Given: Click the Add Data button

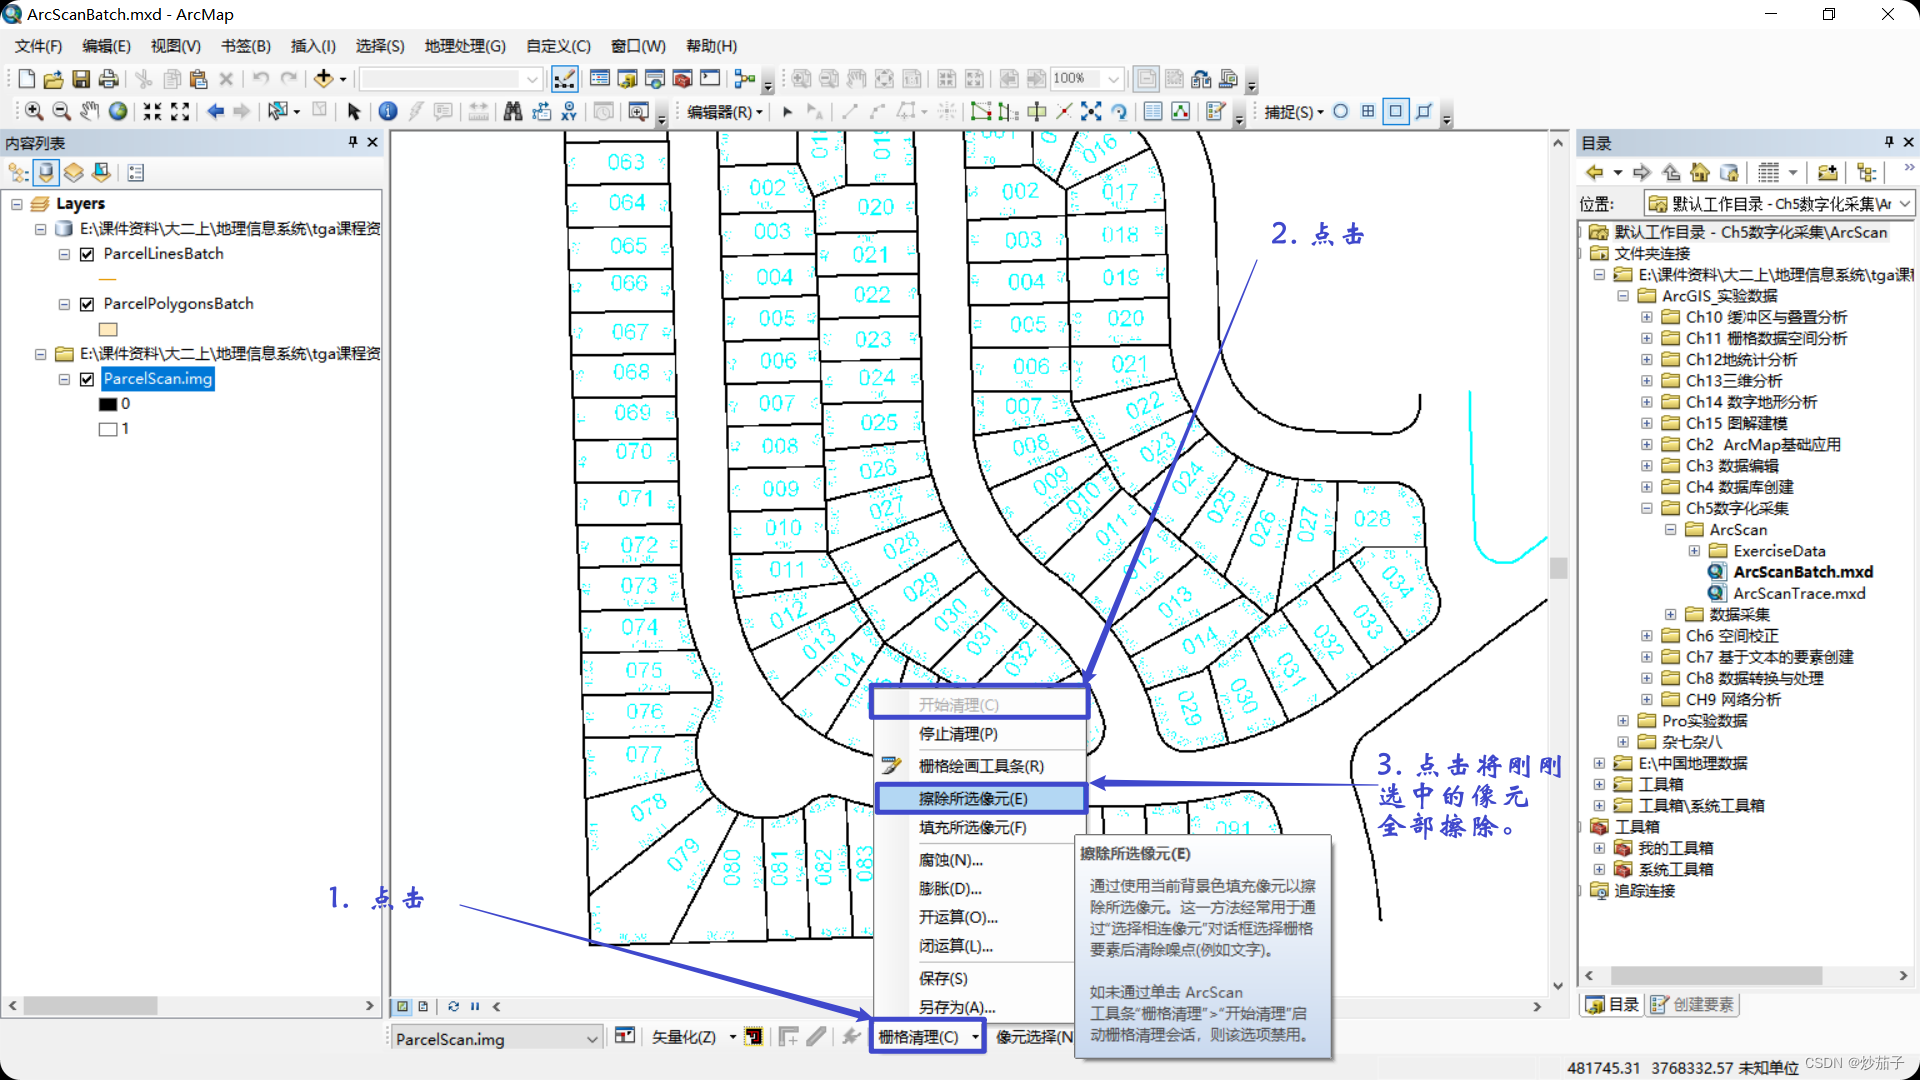Looking at the screenshot, I should [323, 79].
